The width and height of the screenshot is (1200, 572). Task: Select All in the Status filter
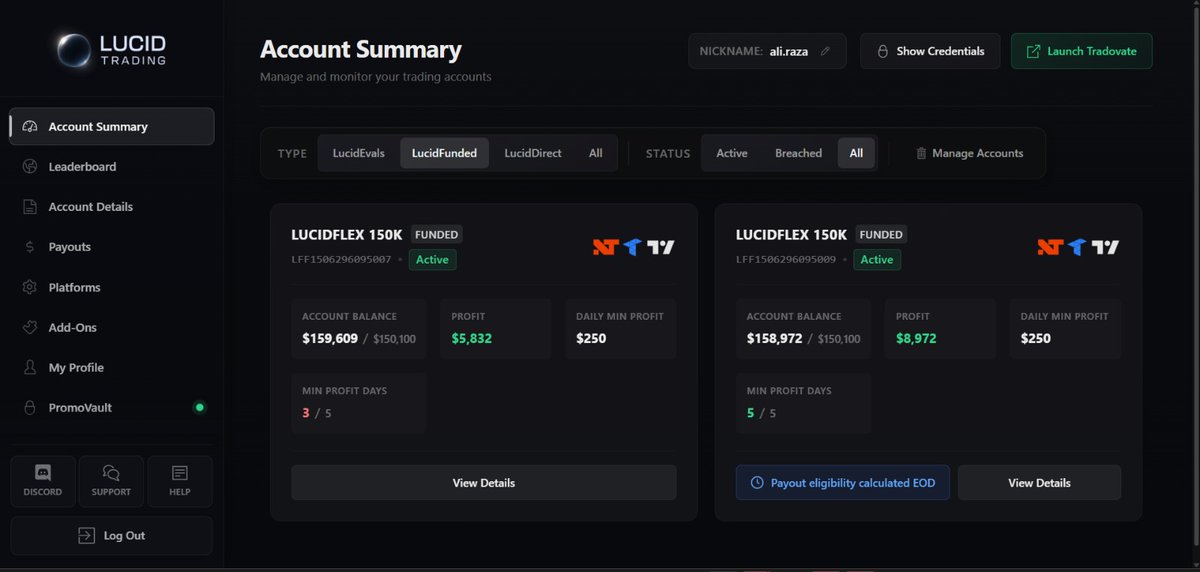tap(856, 153)
